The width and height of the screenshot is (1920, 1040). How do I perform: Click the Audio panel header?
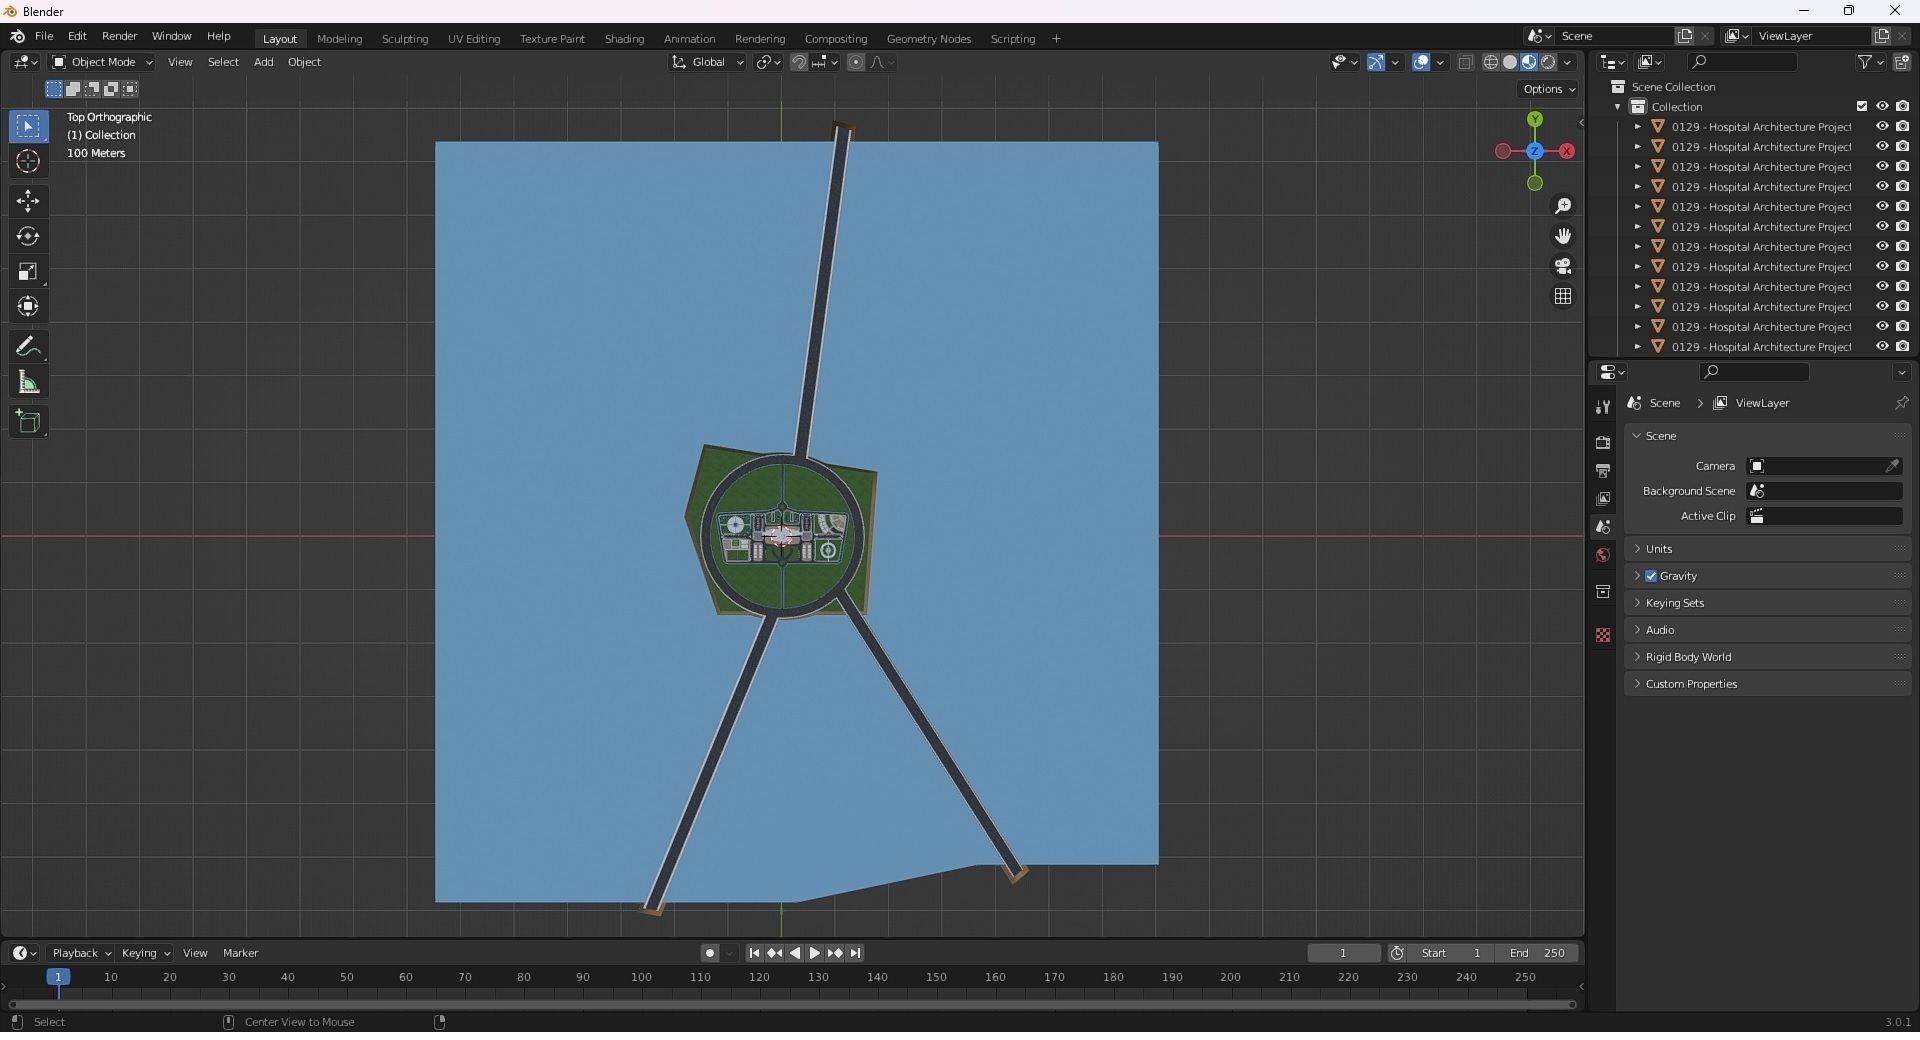(1767, 630)
